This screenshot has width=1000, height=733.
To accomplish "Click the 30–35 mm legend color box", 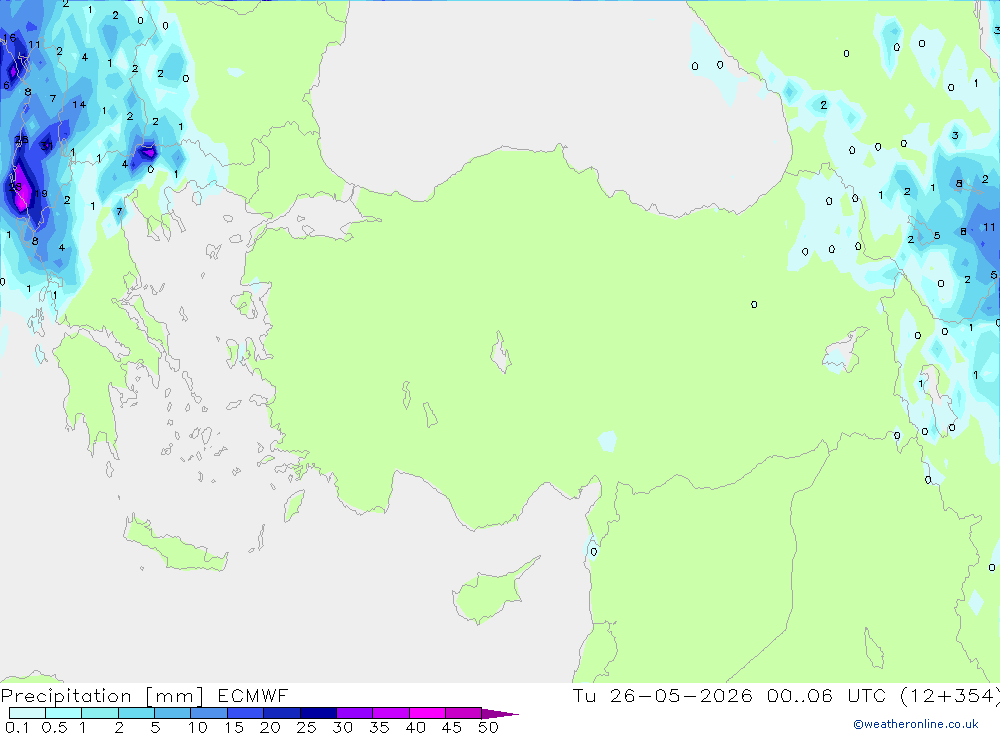I will 354,713.
